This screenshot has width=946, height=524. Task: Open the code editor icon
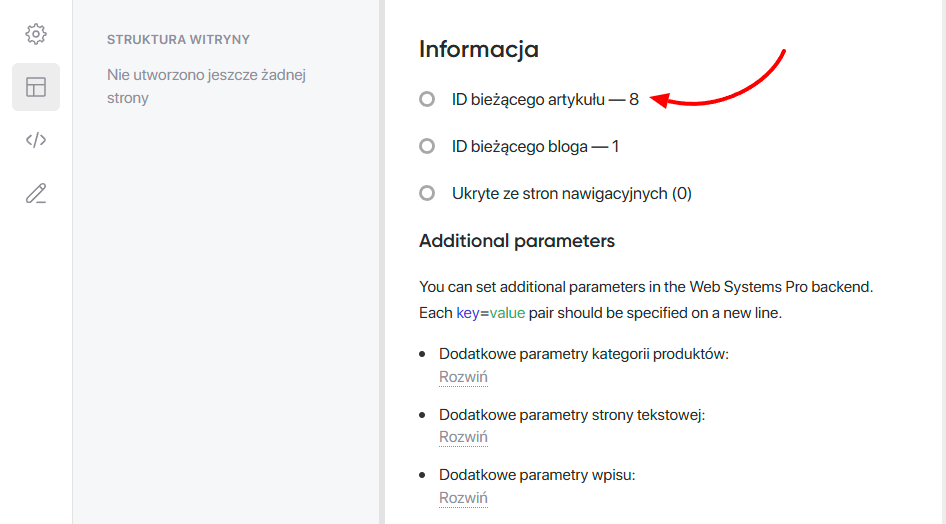pyautogui.click(x=36, y=140)
